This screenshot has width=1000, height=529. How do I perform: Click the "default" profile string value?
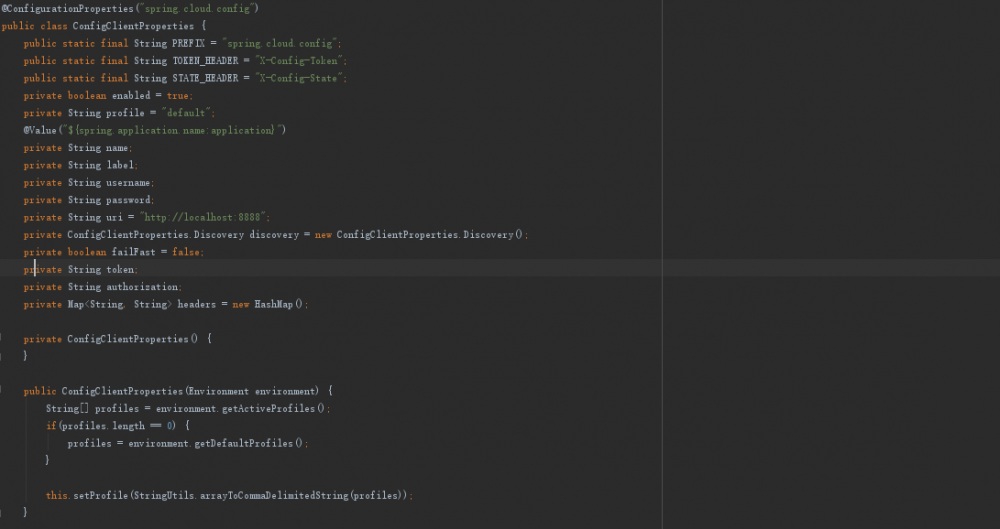186,113
